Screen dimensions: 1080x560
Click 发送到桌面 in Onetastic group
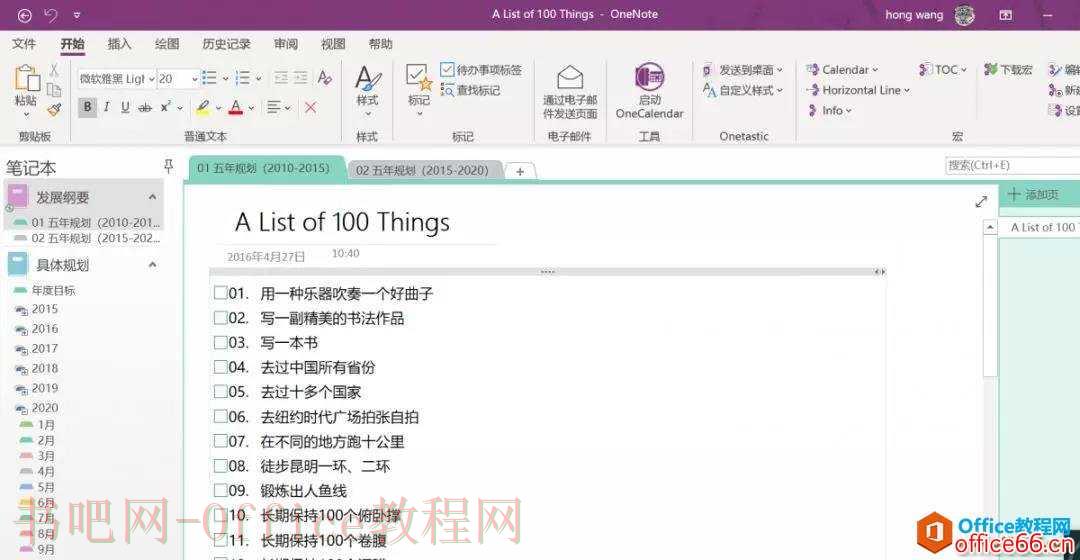click(742, 70)
